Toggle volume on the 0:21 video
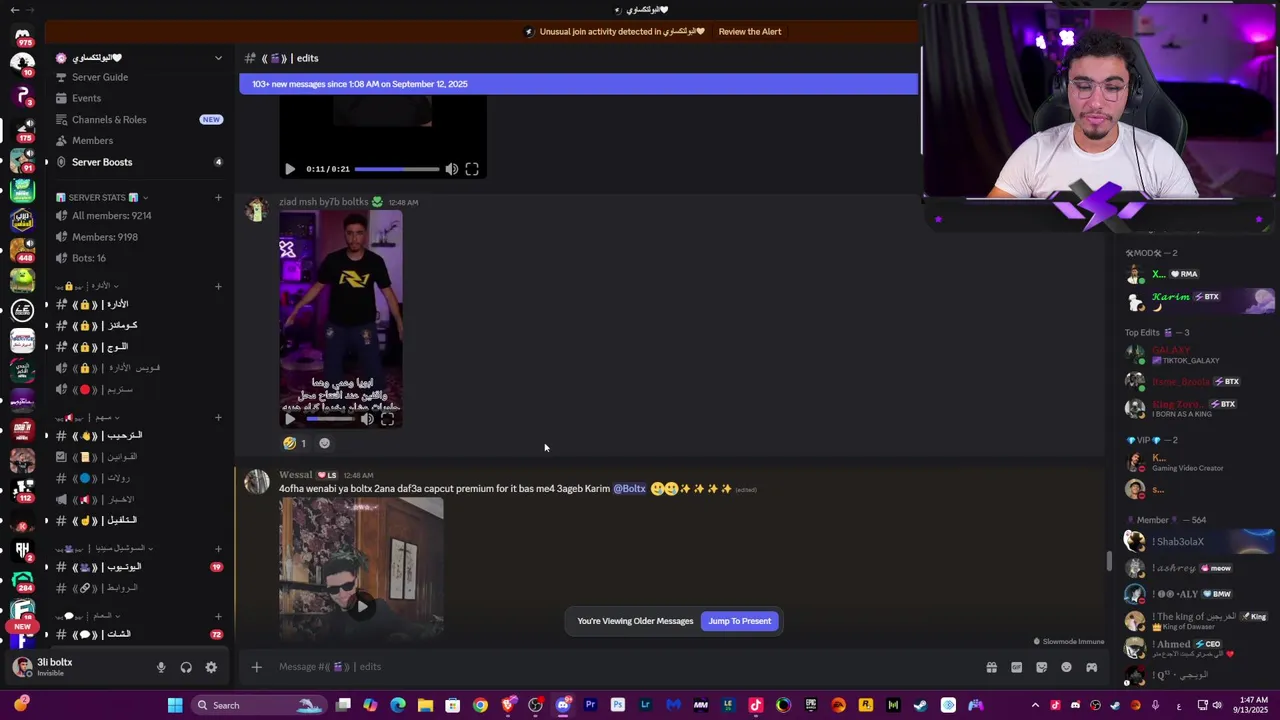Viewport: 1280px width, 720px height. tap(452, 169)
